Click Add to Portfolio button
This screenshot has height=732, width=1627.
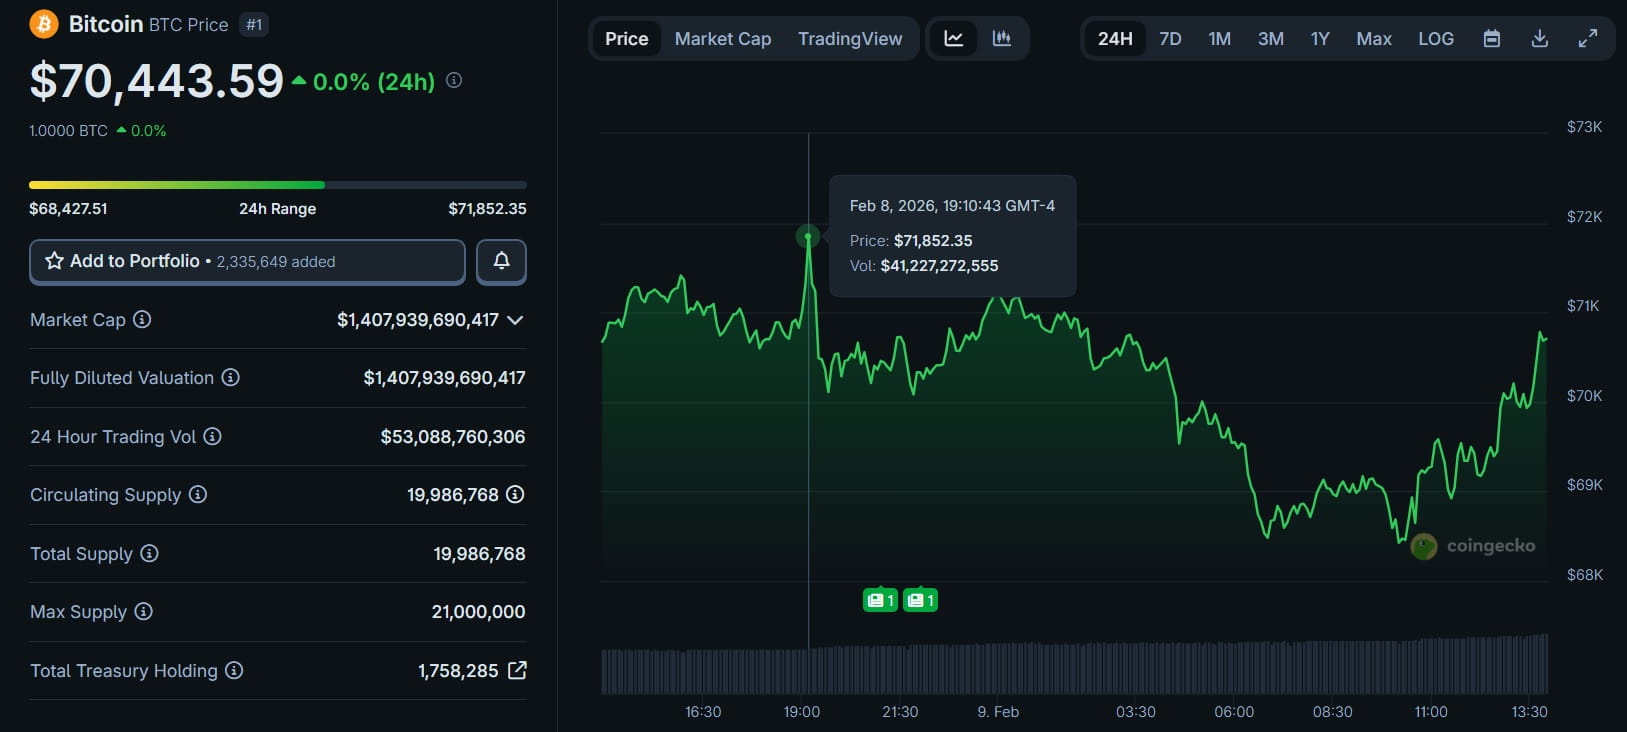[x=247, y=261]
